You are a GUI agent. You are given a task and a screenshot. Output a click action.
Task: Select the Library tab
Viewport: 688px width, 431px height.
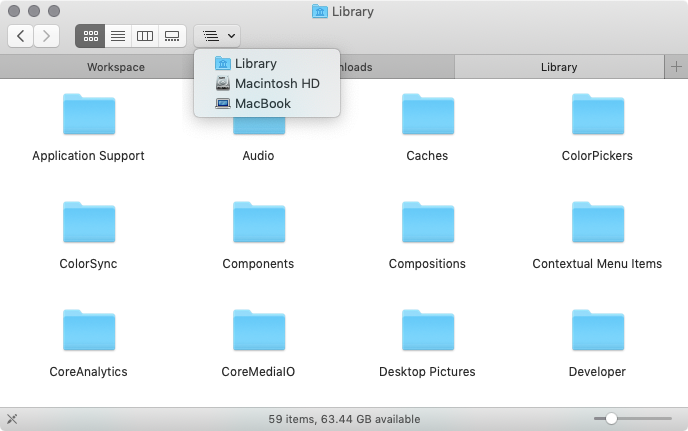click(x=559, y=67)
